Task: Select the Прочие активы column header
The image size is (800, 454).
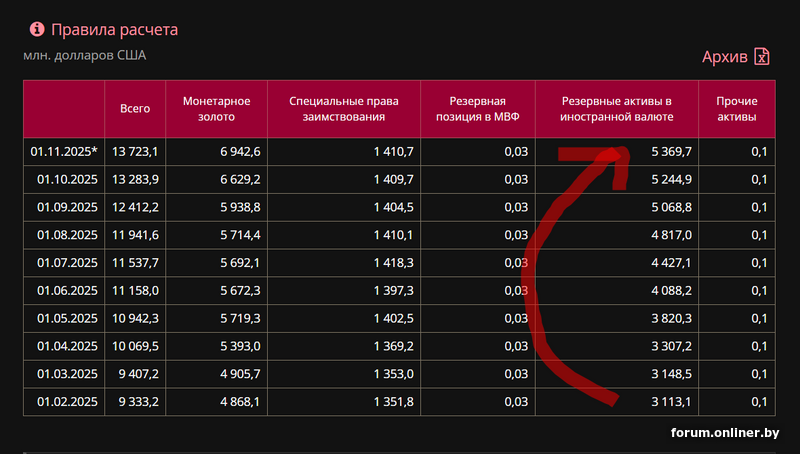Action: point(735,109)
